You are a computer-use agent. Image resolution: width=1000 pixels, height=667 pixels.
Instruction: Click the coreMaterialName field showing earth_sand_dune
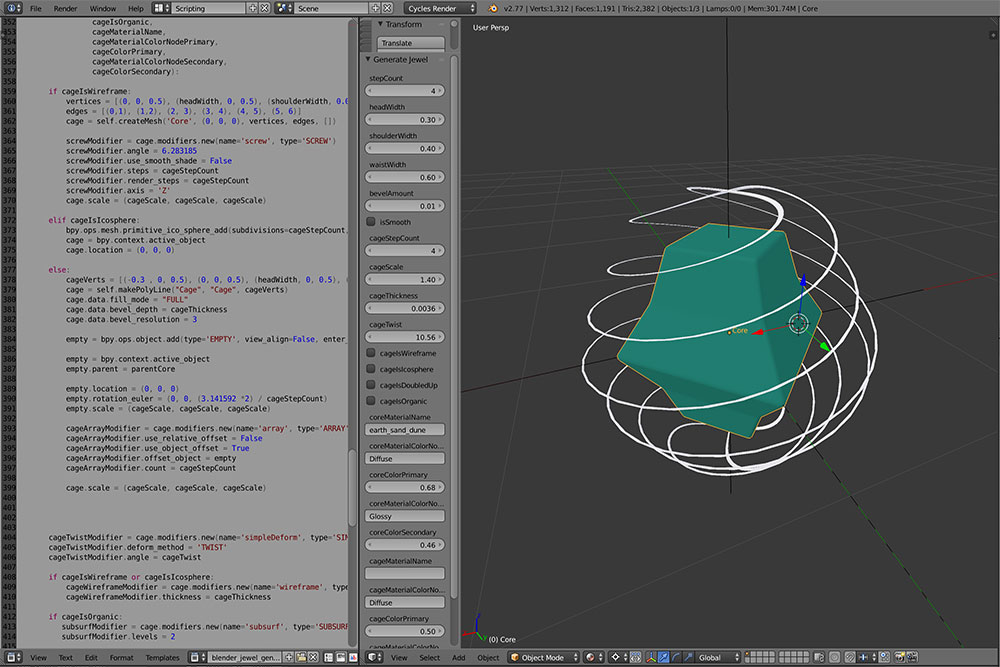pyautogui.click(x=405, y=429)
